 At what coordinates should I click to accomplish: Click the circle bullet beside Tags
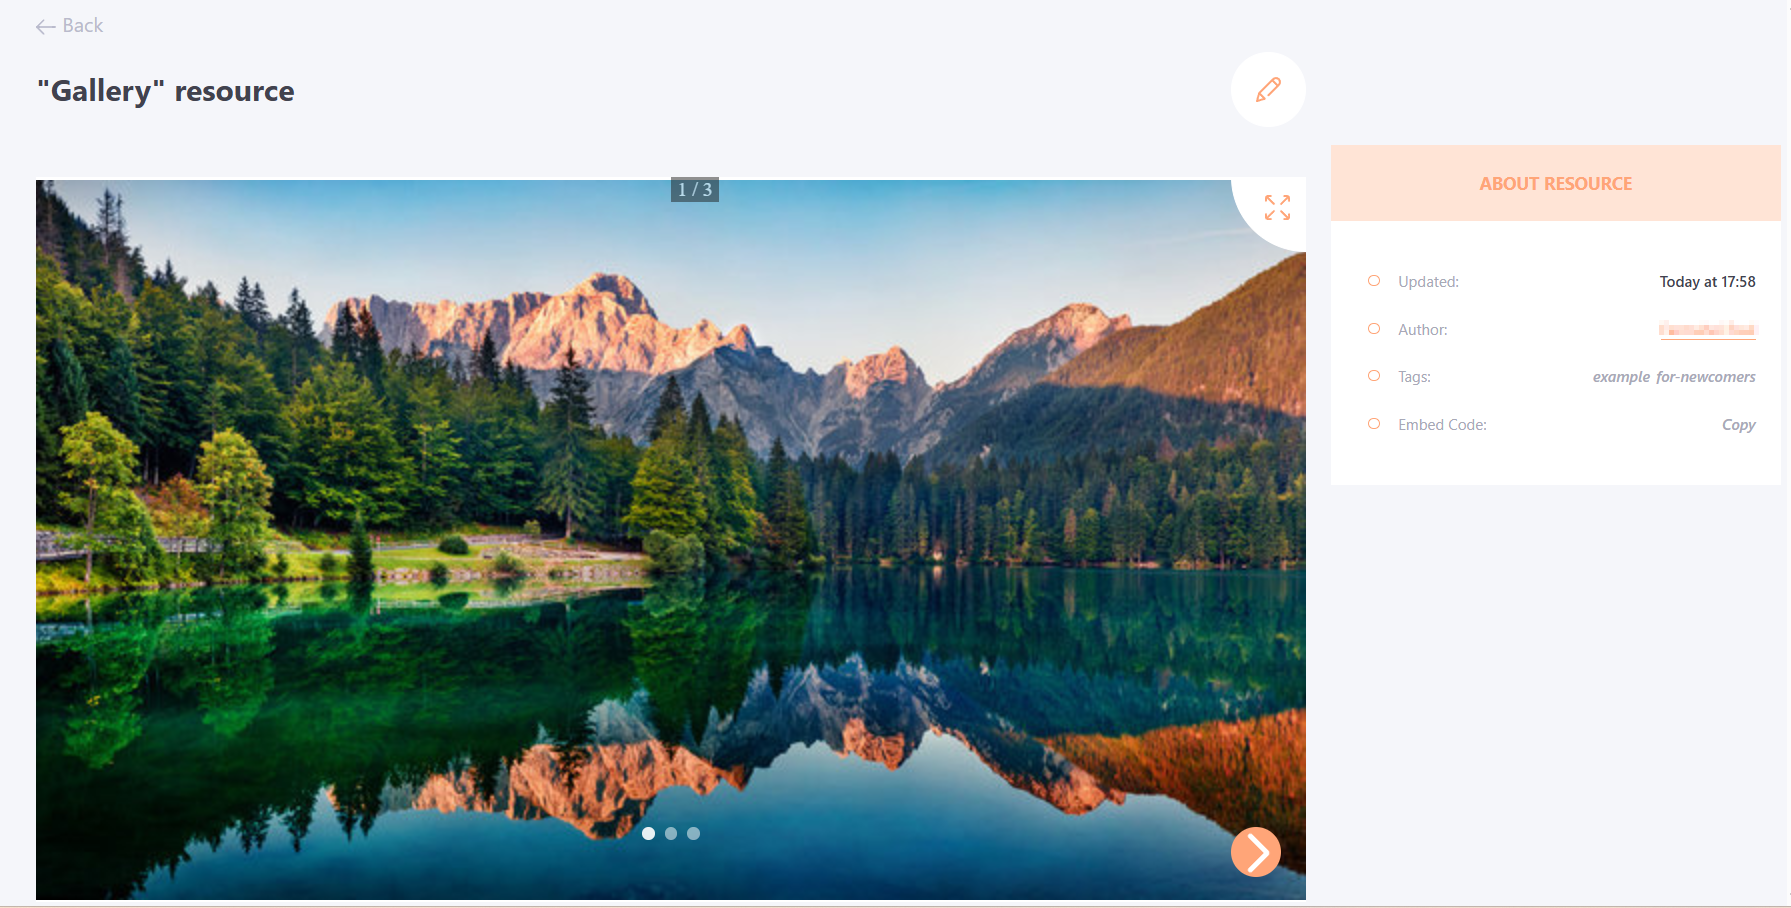point(1374,376)
